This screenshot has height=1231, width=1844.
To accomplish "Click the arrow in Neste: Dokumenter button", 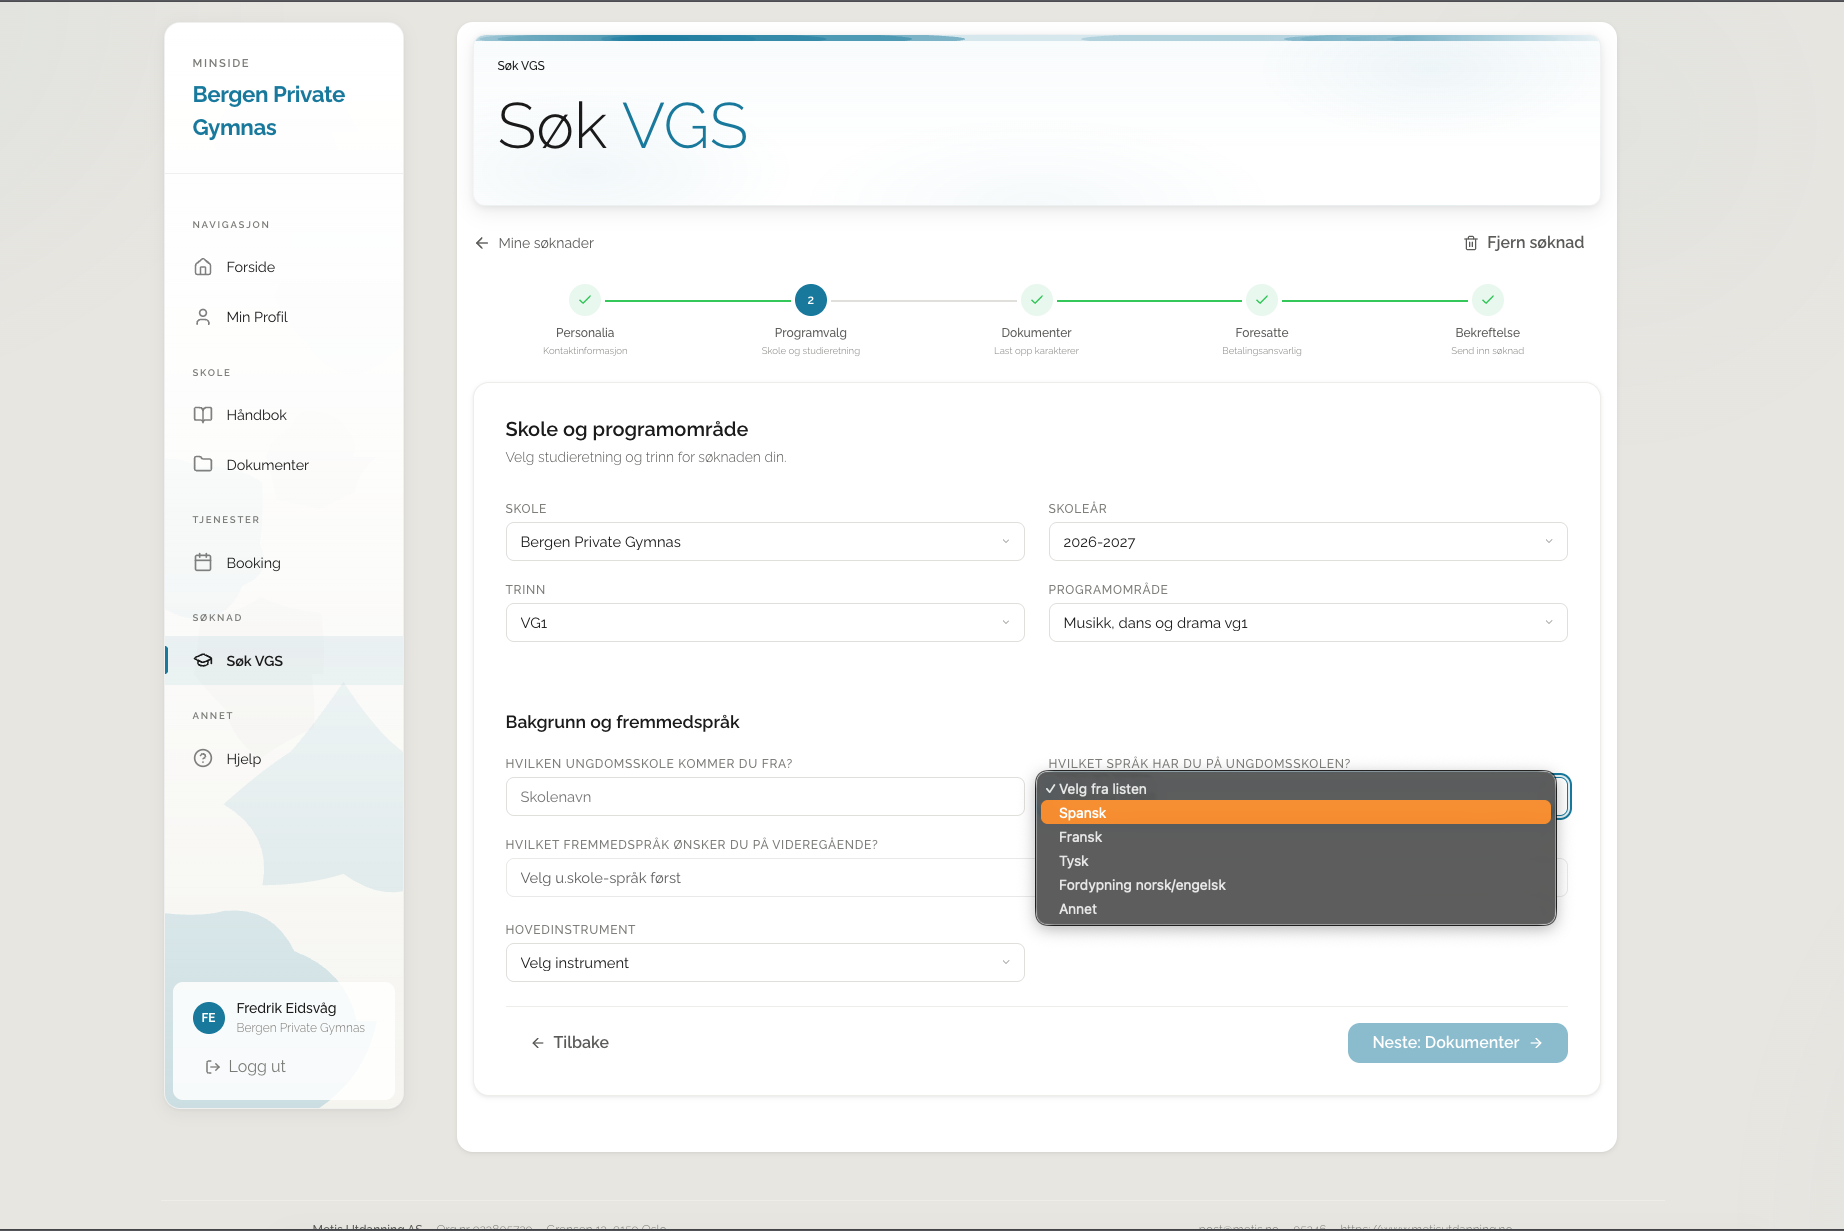I will [1536, 1043].
